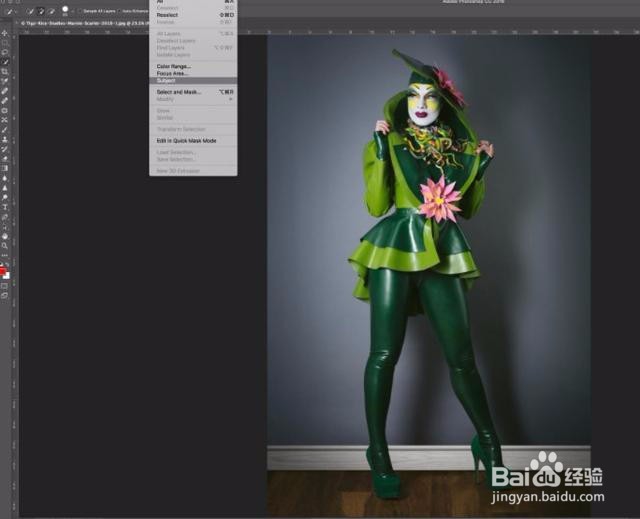Open Focus Area... from Select menu
Image resolution: width=640 pixels, height=519 pixels.
tap(193, 73)
